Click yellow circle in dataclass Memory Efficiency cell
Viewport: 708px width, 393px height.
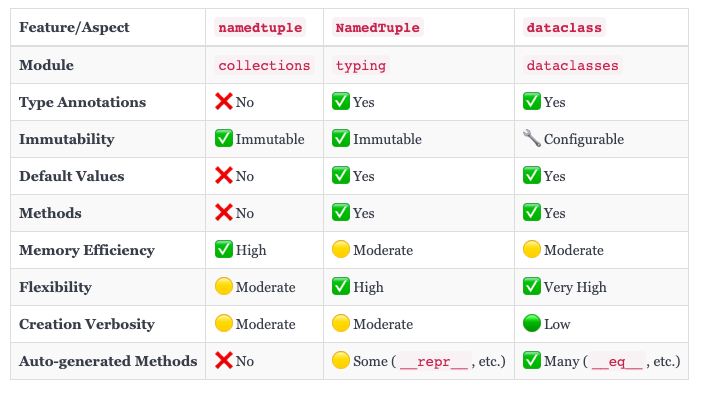click(x=531, y=249)
